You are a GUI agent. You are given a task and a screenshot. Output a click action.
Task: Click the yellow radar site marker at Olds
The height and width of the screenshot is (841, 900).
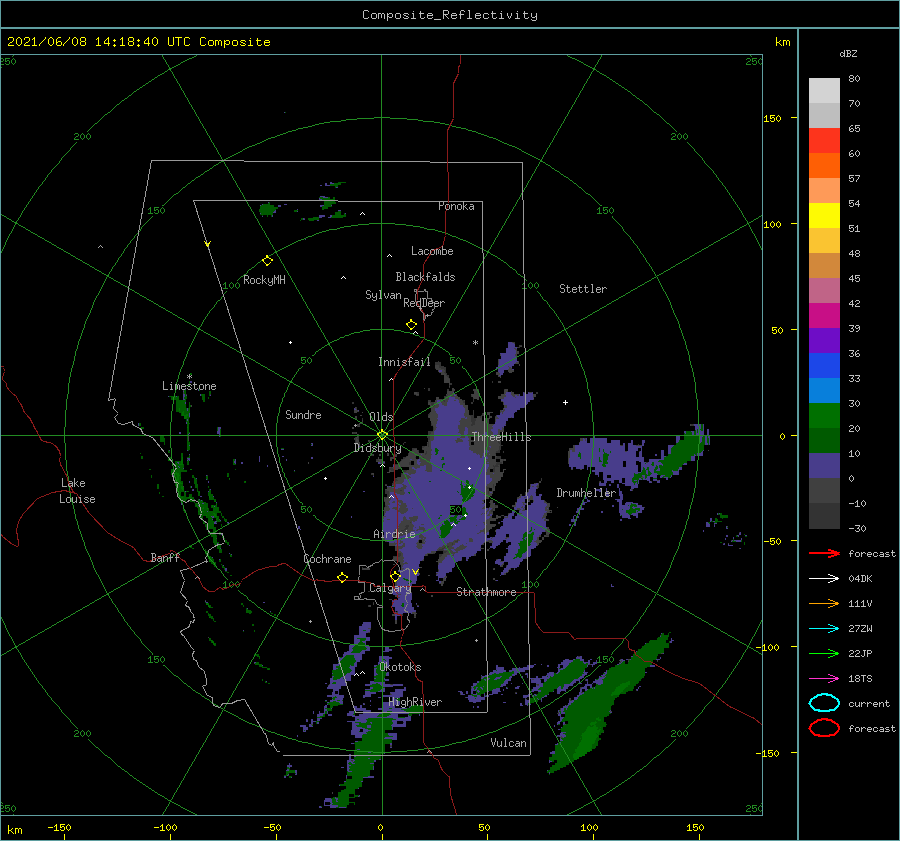pyautogui.click(x=382, y=435)
